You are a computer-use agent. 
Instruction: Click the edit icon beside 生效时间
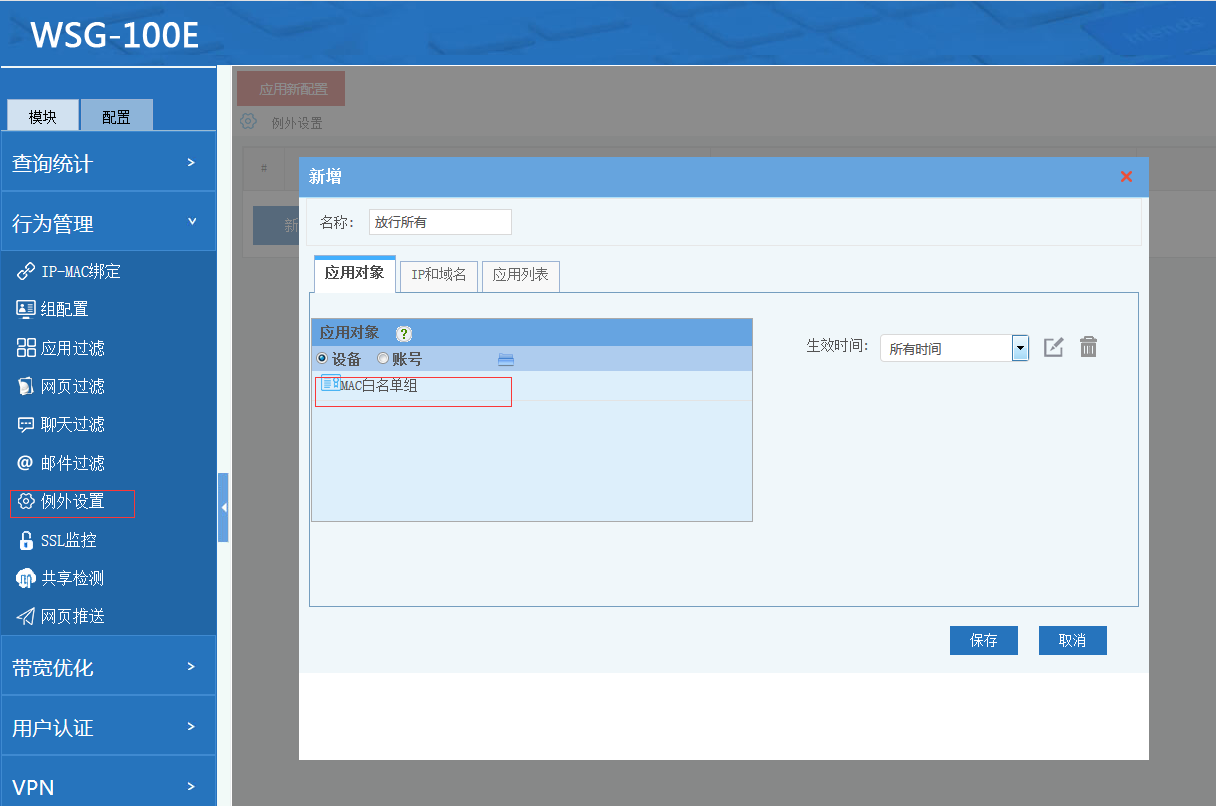pos(1054,347)
